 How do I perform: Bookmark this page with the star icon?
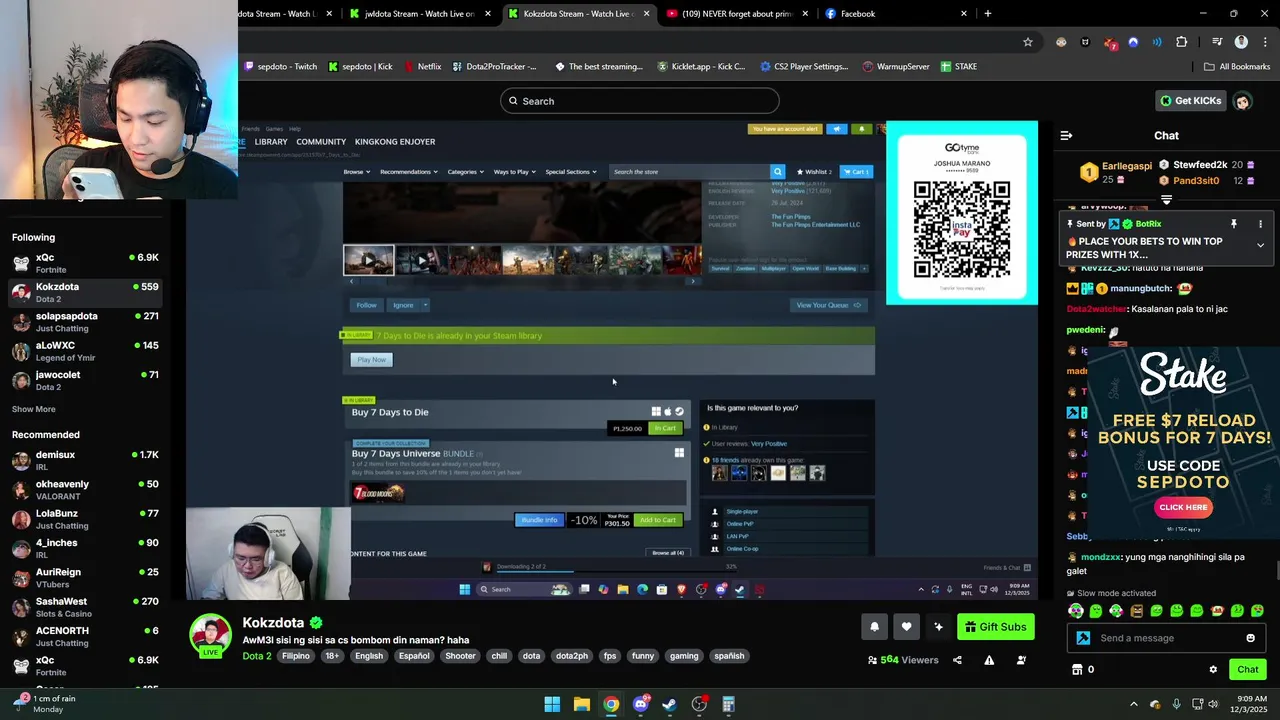[x=1027, y=42]
